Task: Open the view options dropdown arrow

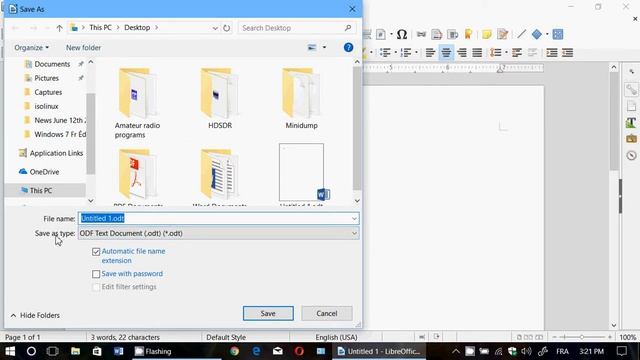Action: (324, 47)
